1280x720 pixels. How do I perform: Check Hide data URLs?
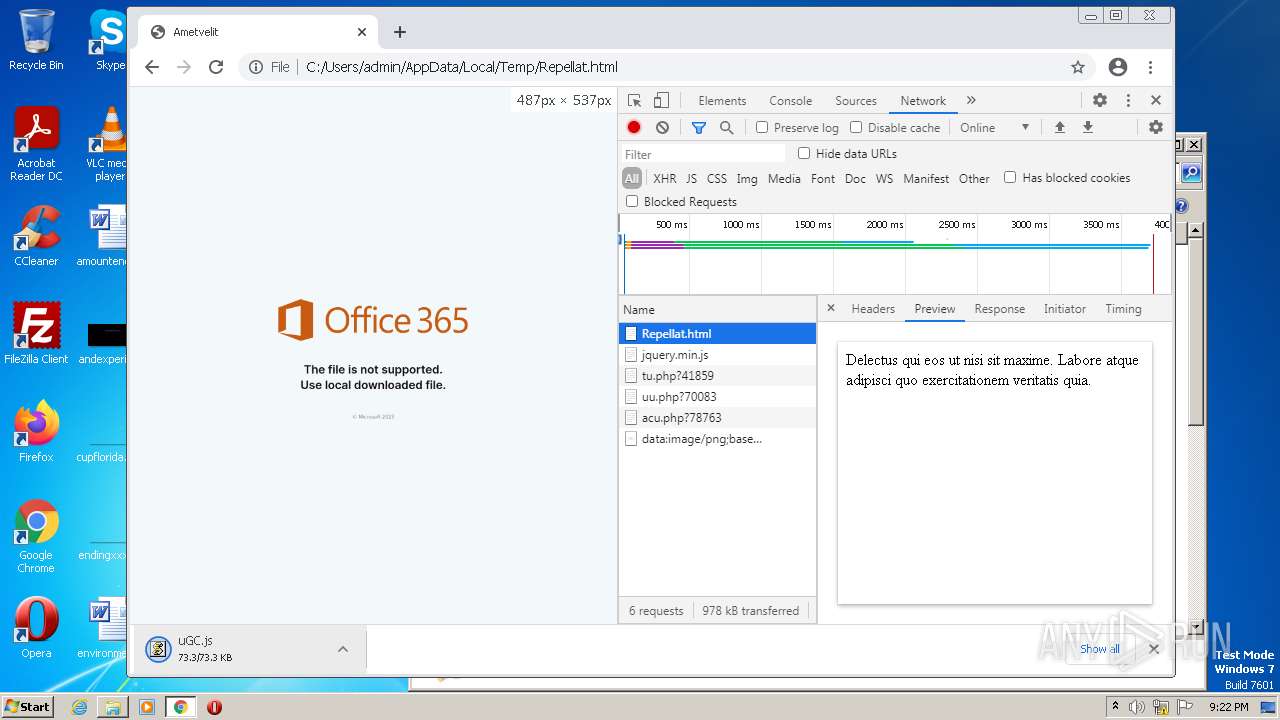click(804, 153)
